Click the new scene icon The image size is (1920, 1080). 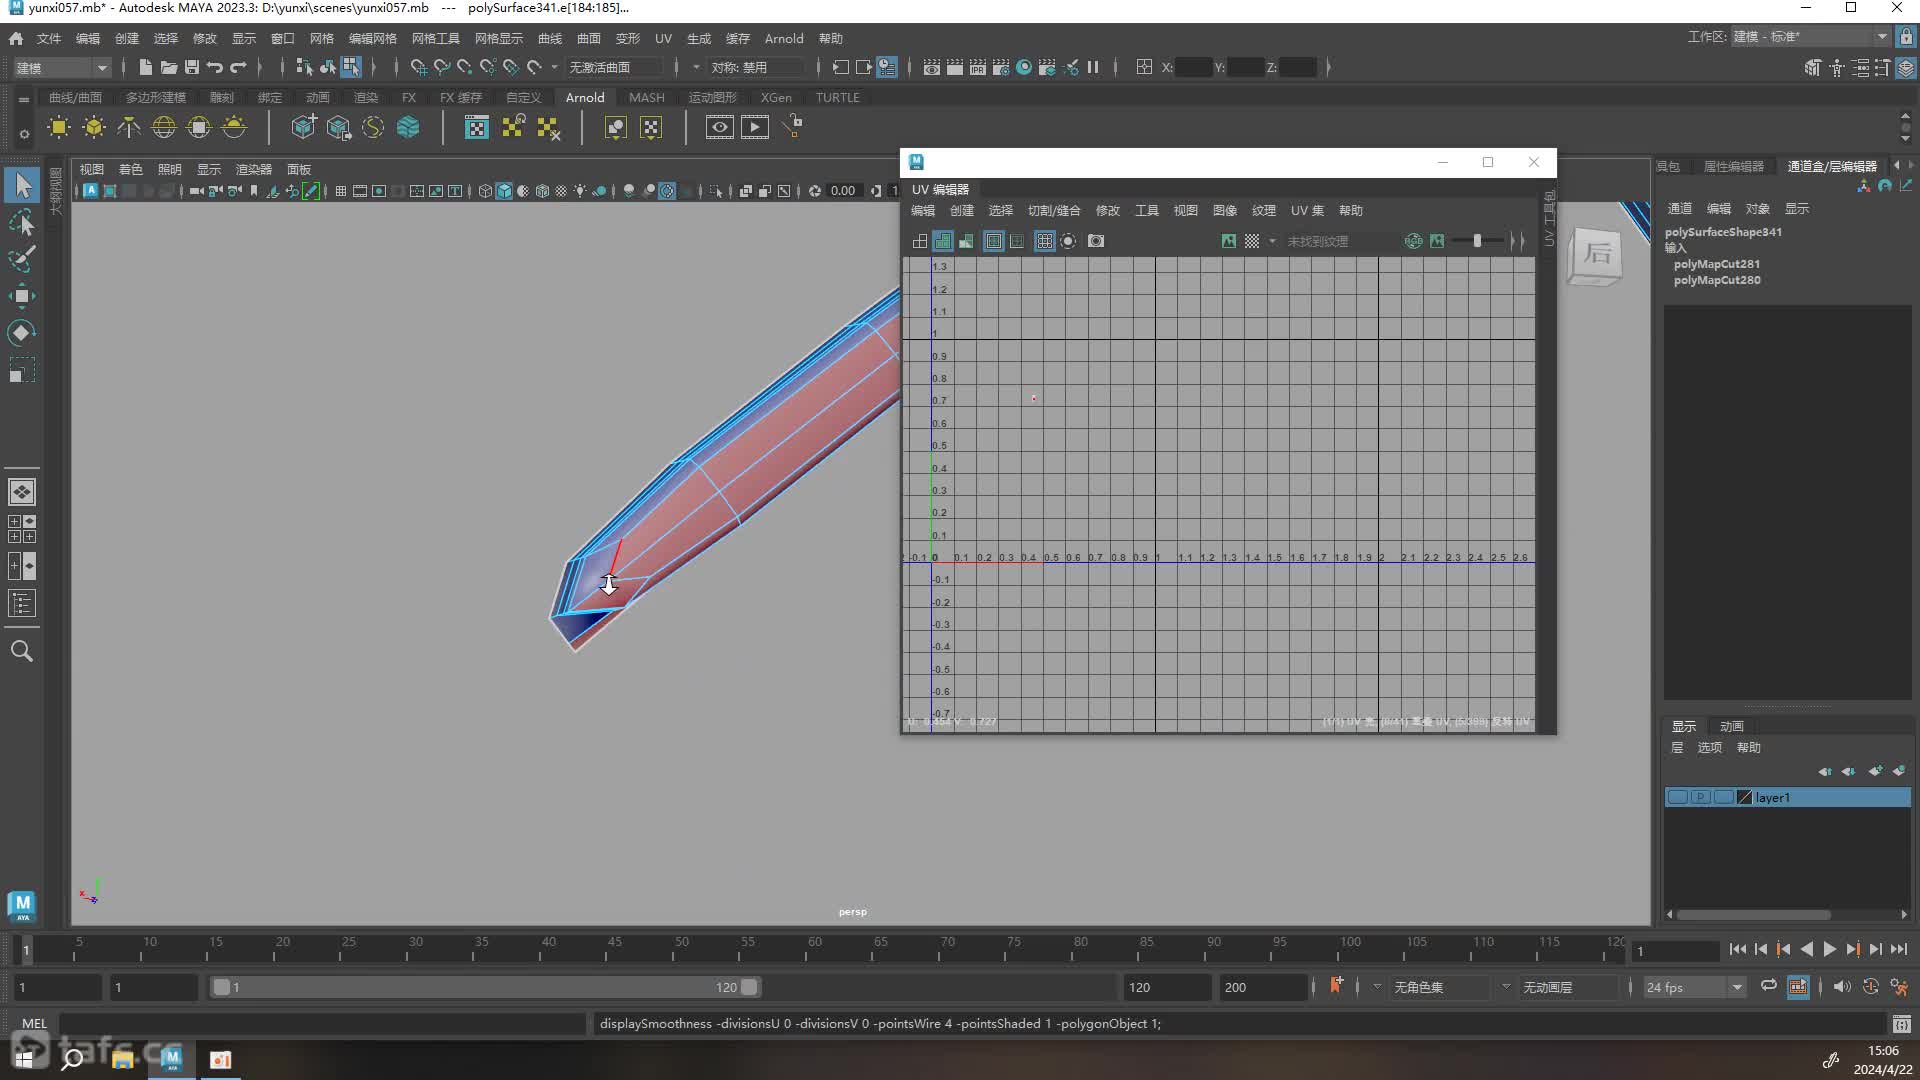pos(145,67)
